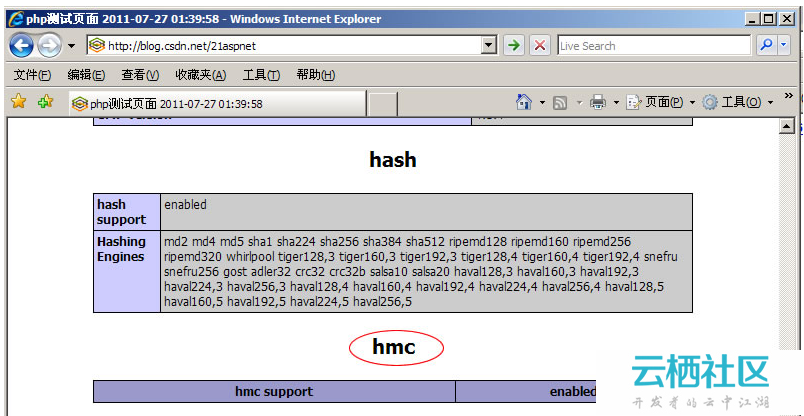Stop loading with the red X button
The width and height of the screenshot is (804, 416).
pos(539,46)
